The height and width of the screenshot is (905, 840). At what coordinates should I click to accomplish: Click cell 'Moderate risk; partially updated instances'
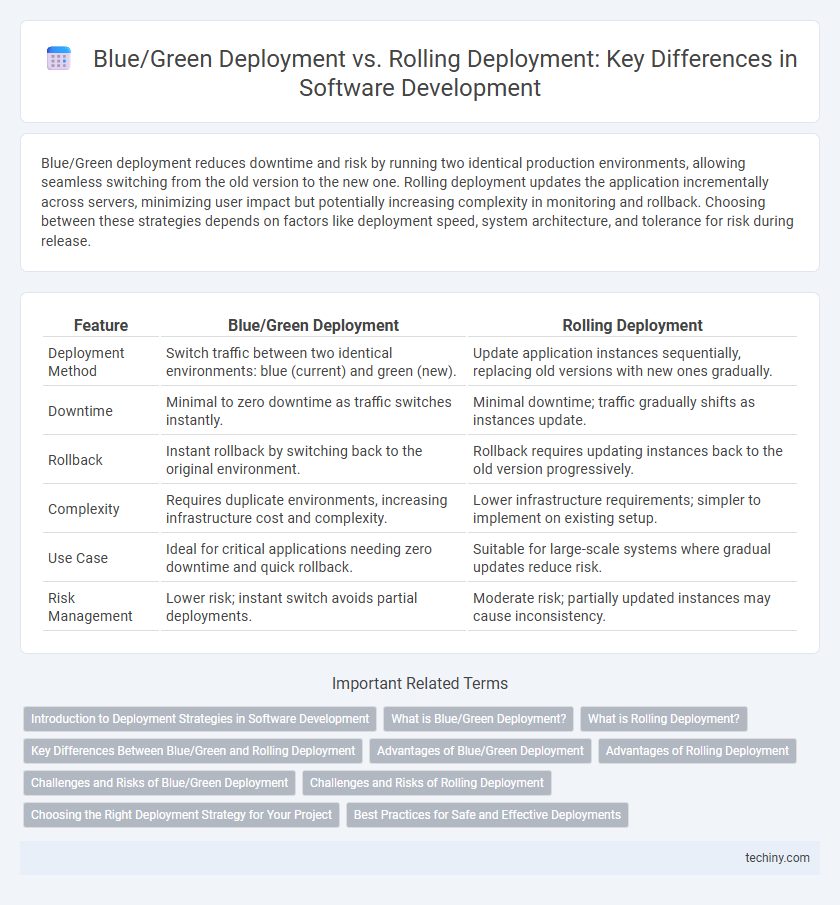click(x=632, y=607)
